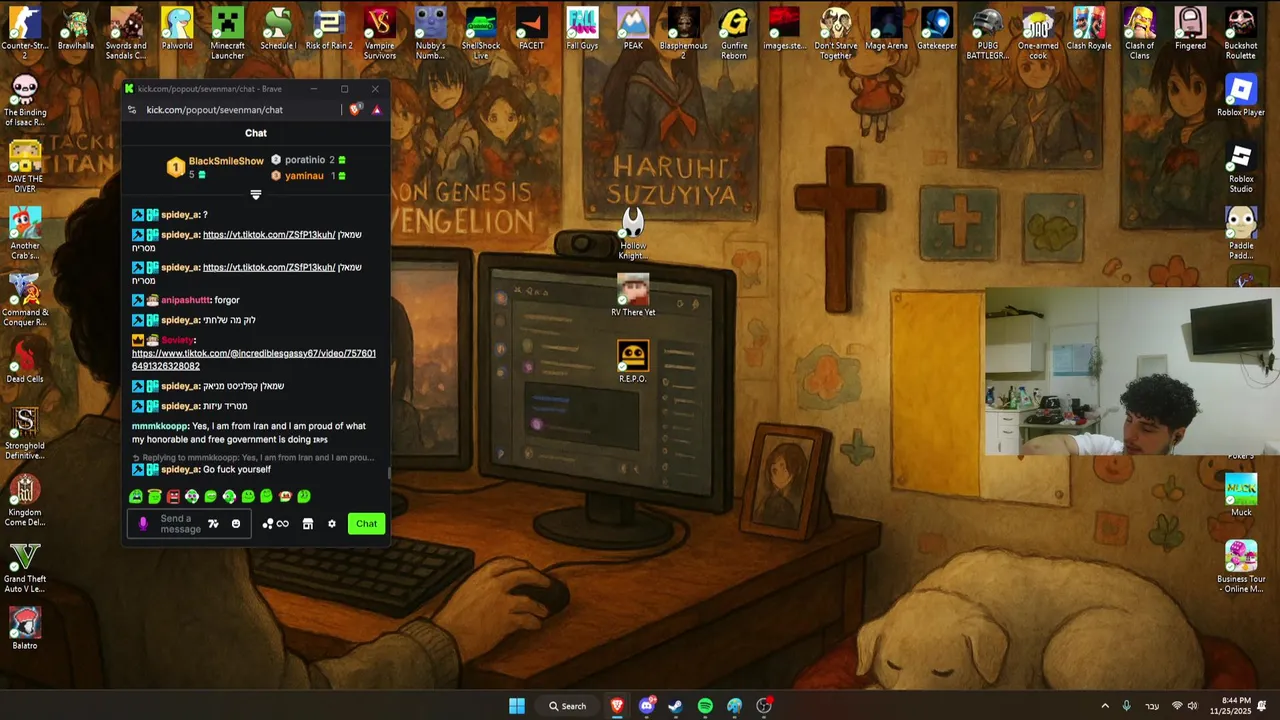The height and width of the screenshot is (720, 1280).
Task: Select Muck desktop icon
Action: tap(1241, 495)
